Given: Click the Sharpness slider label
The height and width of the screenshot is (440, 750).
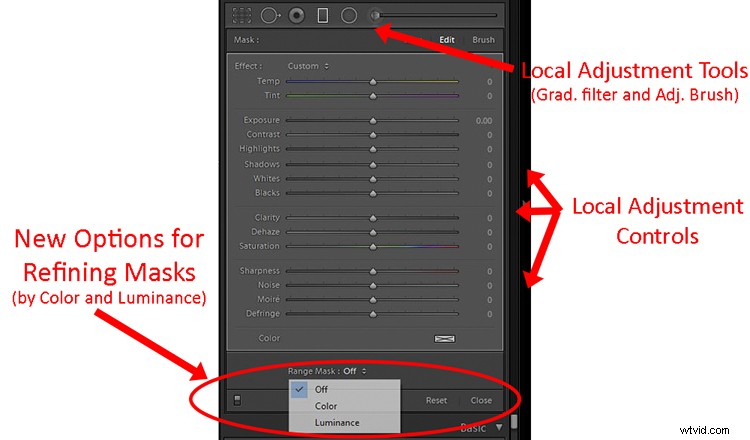Looking at the screenshot, I should click(259, 271).
